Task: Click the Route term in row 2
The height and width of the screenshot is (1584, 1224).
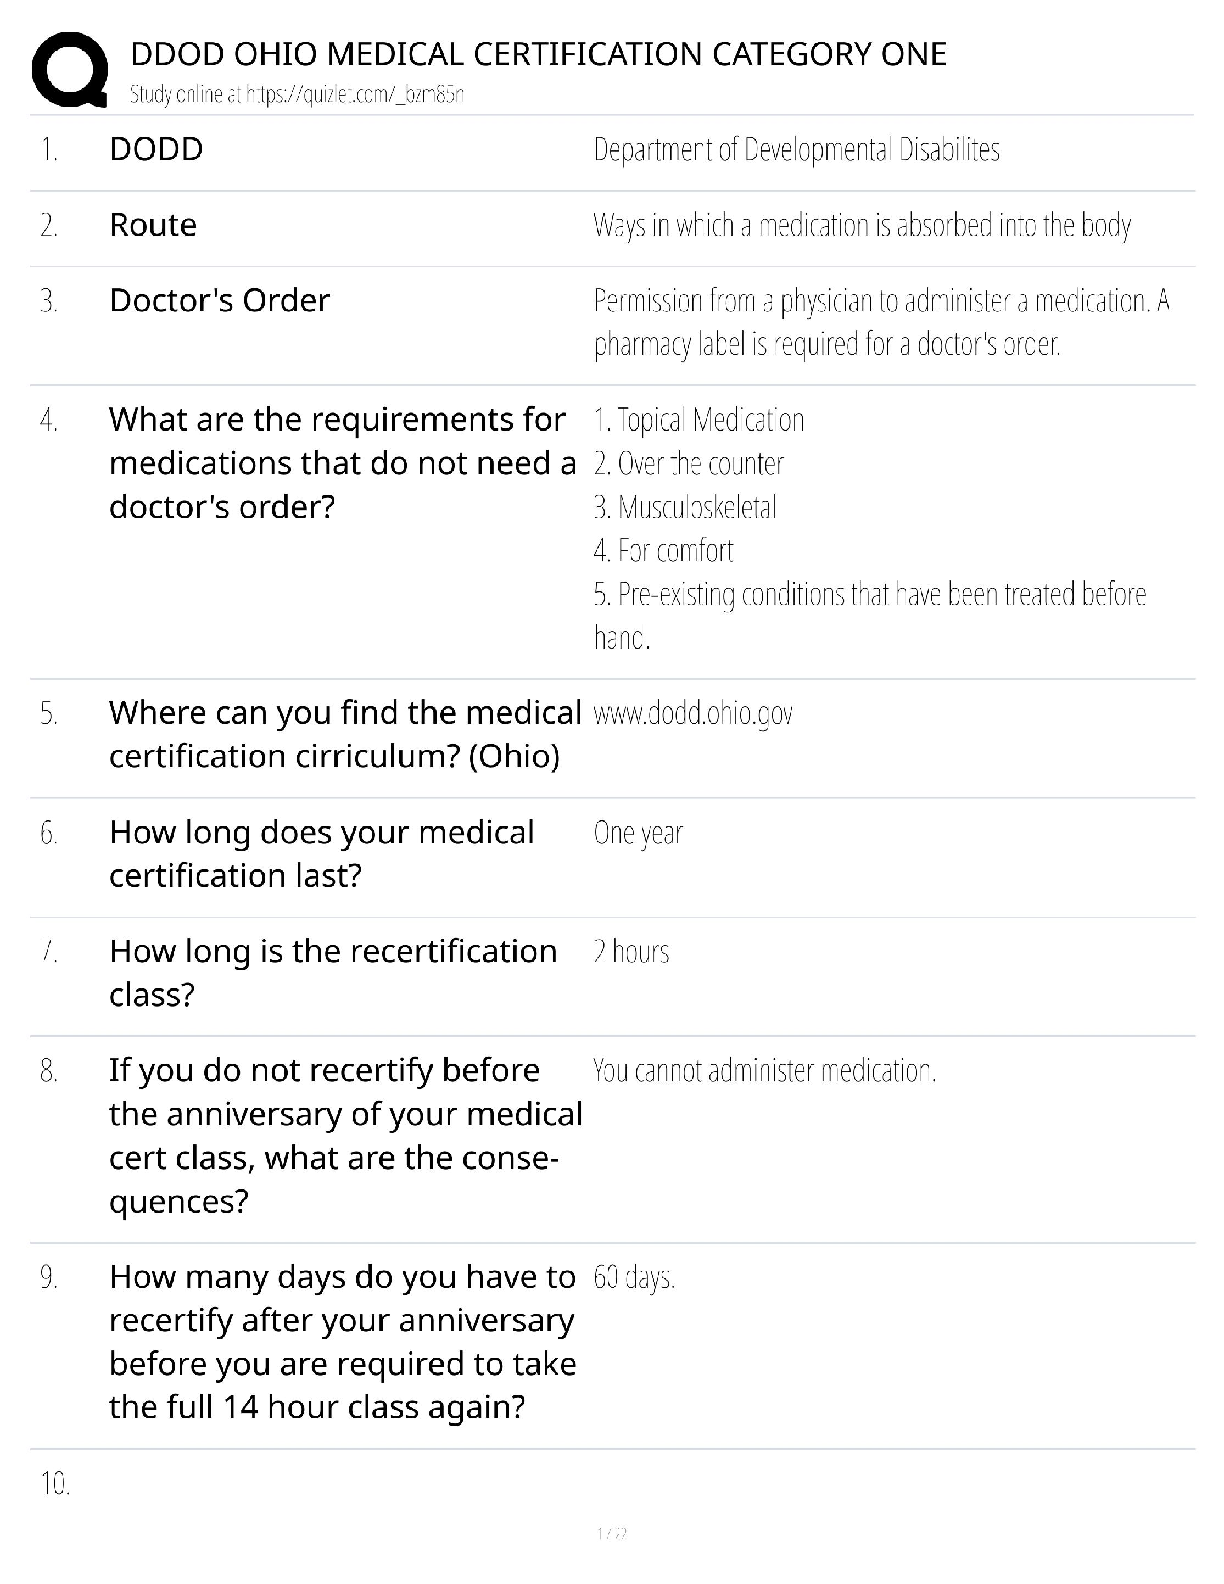Action: (x=153, y=225)
